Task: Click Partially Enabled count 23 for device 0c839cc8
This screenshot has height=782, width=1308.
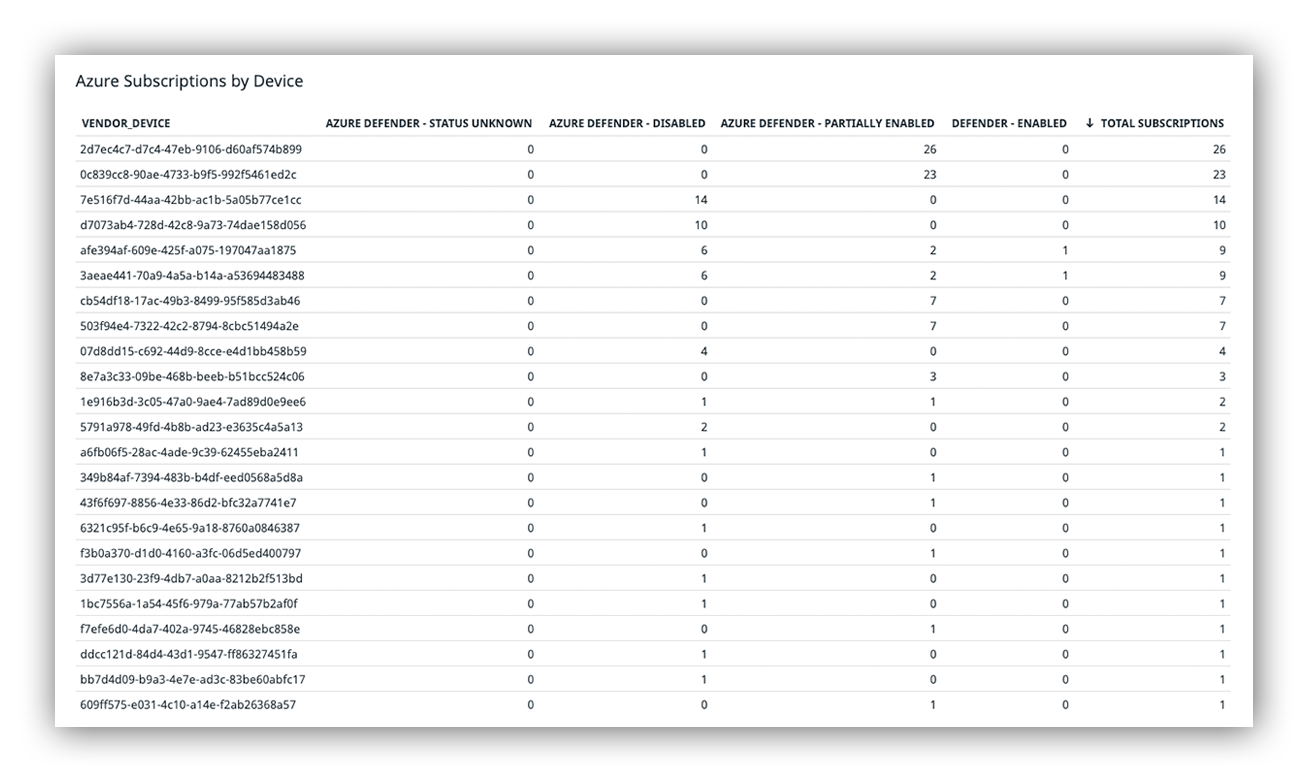Action: 930,175
